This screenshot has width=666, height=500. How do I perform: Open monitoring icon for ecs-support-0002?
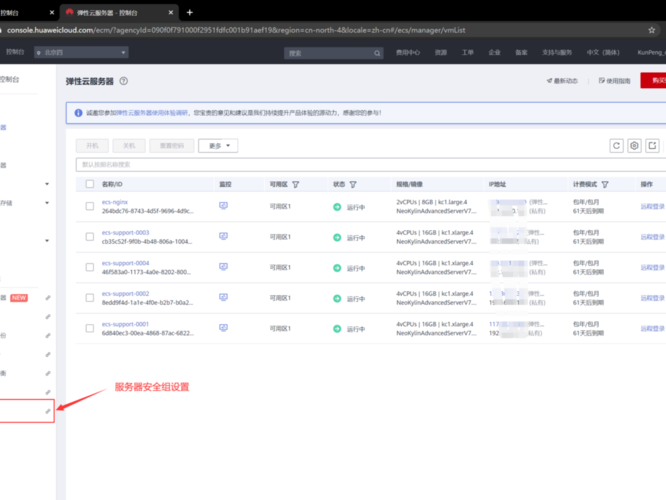(223, 297)
